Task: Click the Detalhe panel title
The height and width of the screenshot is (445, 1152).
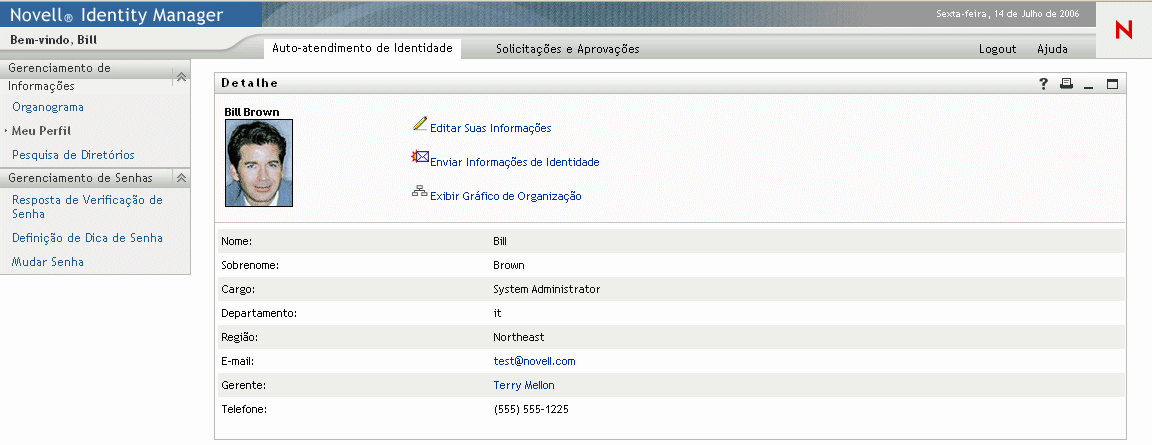Action: [250, 83]
